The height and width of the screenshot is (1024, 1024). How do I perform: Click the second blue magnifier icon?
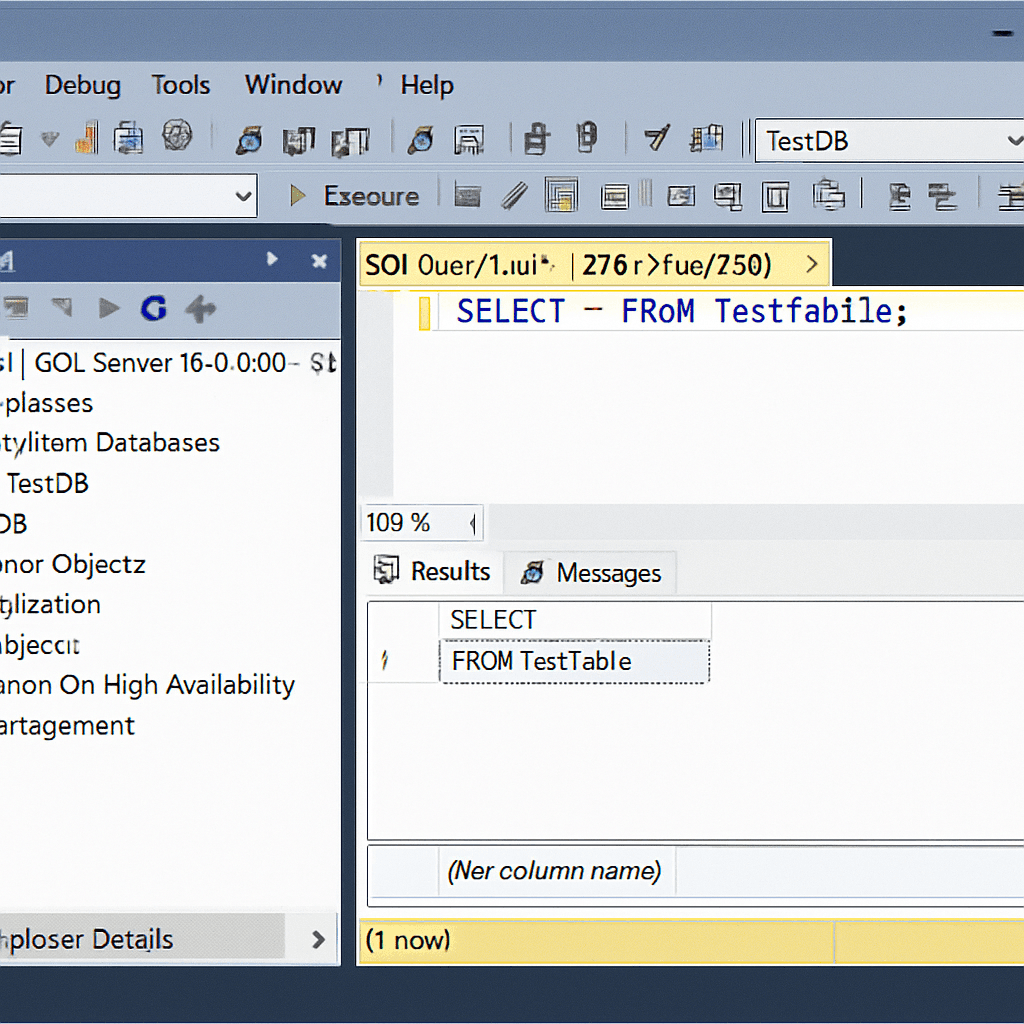(421, 140)
